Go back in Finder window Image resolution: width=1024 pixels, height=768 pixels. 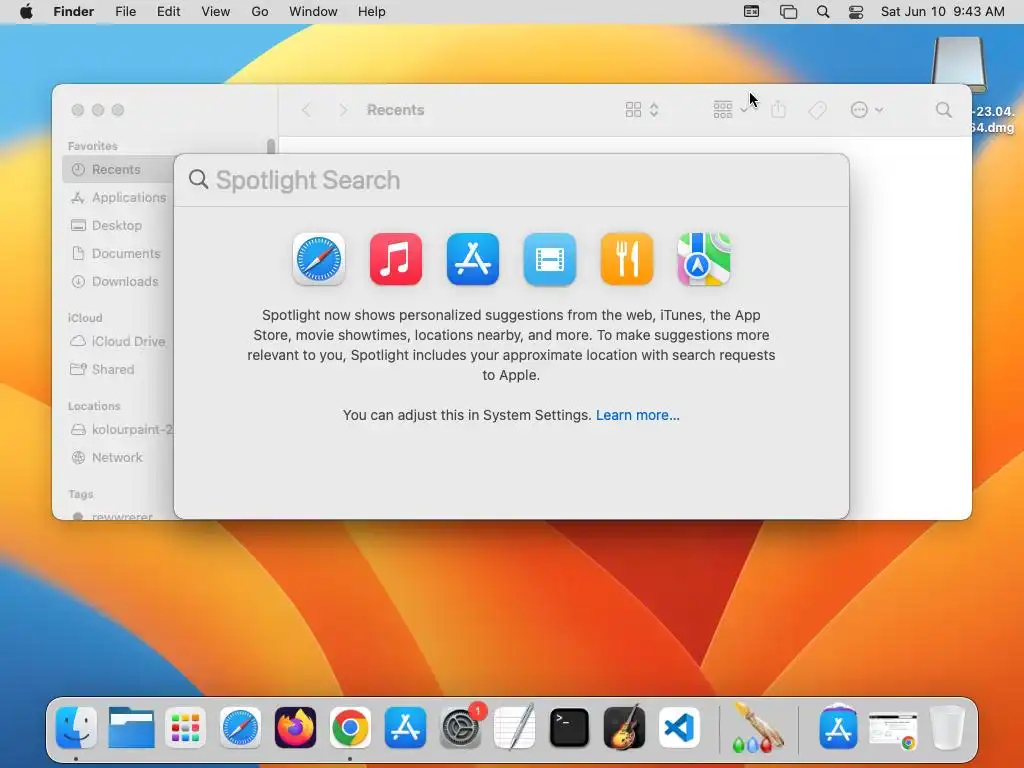pos(306,110)
